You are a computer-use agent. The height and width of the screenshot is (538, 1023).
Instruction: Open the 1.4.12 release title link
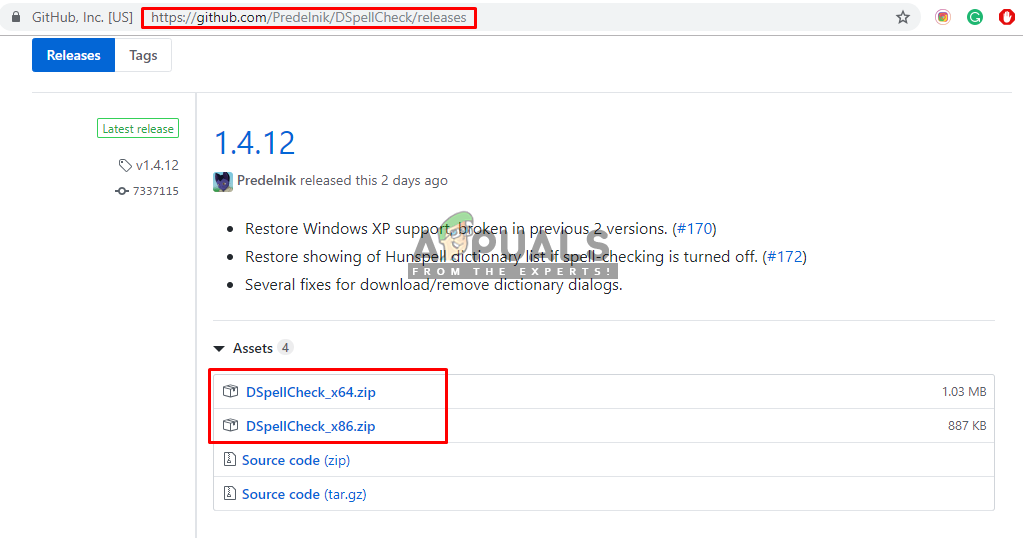(254, 143)
